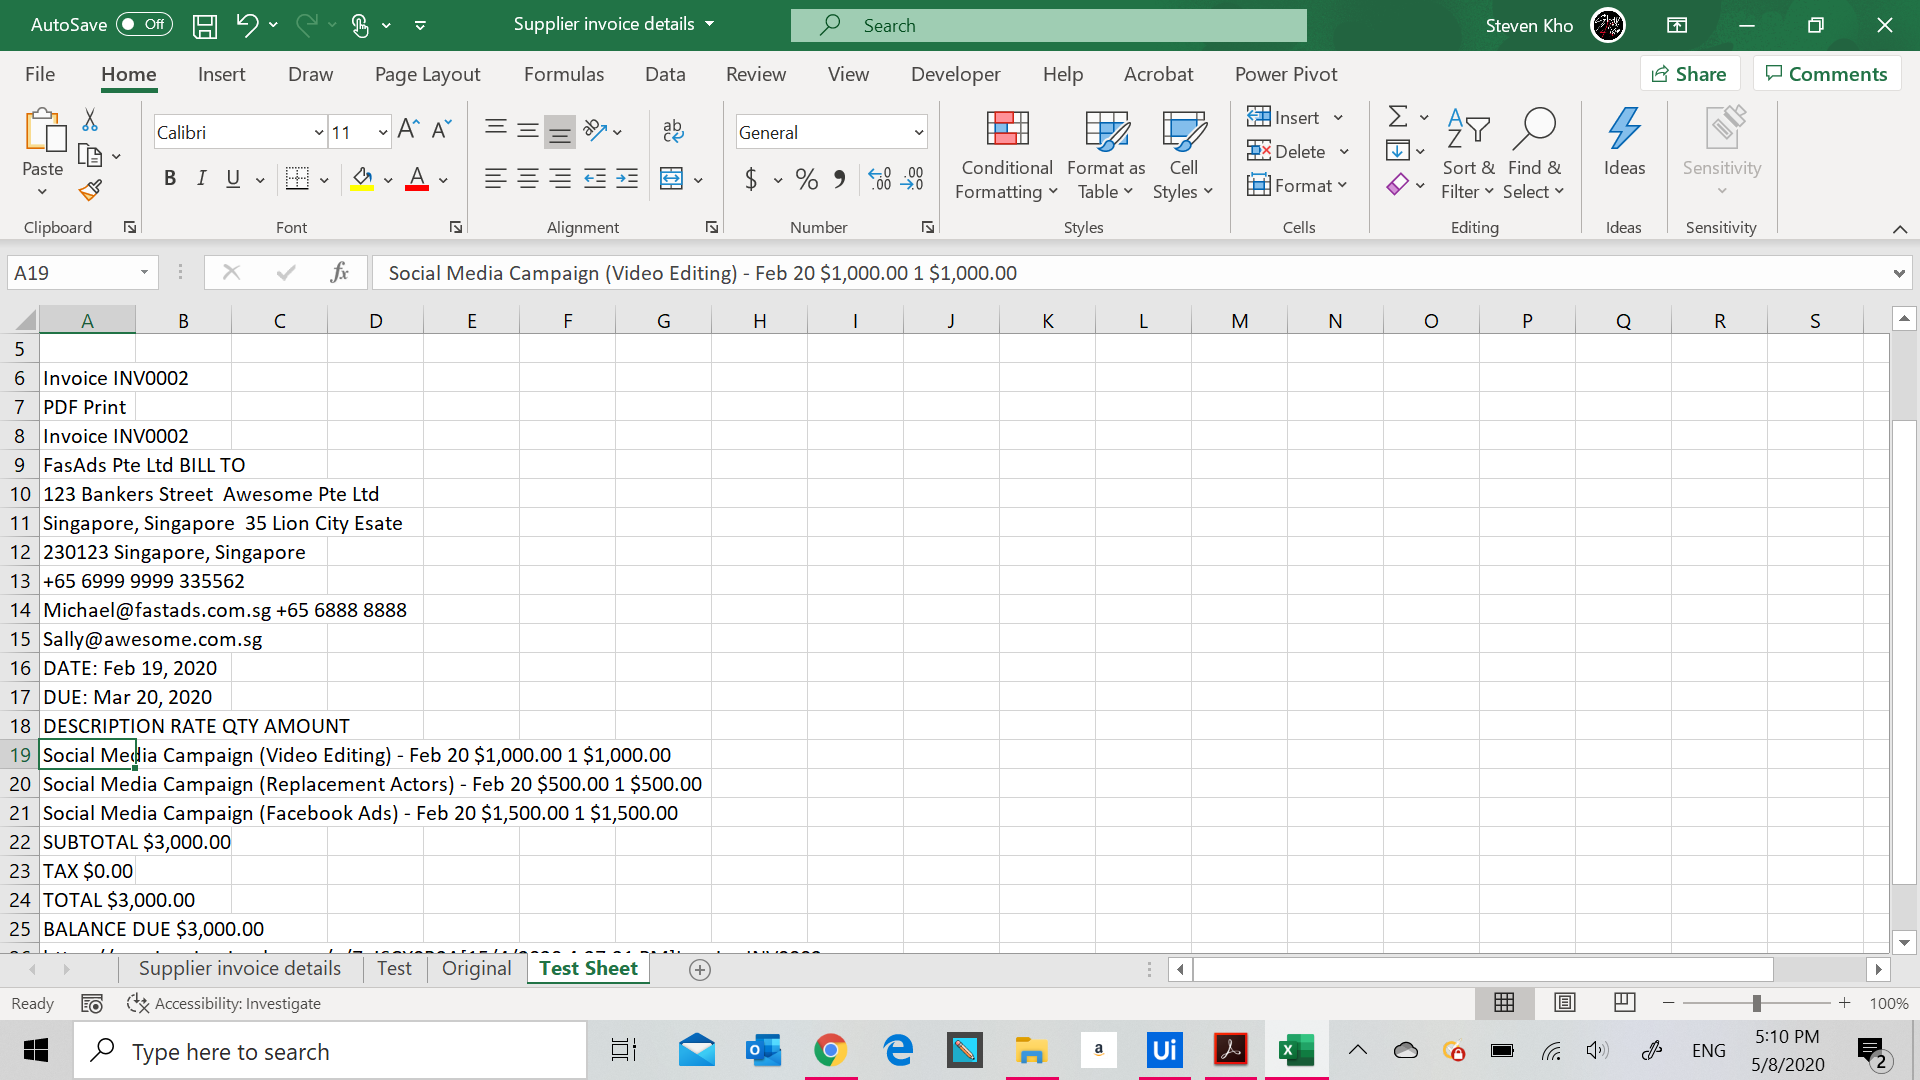Click the Save floppy disk icon
Viewport: 1920px width, 1080px height.
[x=205, y=26]
